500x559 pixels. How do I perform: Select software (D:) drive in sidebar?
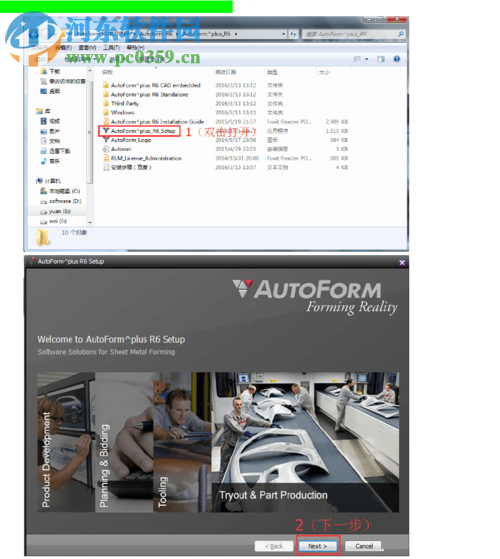pyautogui.click(x=65, y=201)
